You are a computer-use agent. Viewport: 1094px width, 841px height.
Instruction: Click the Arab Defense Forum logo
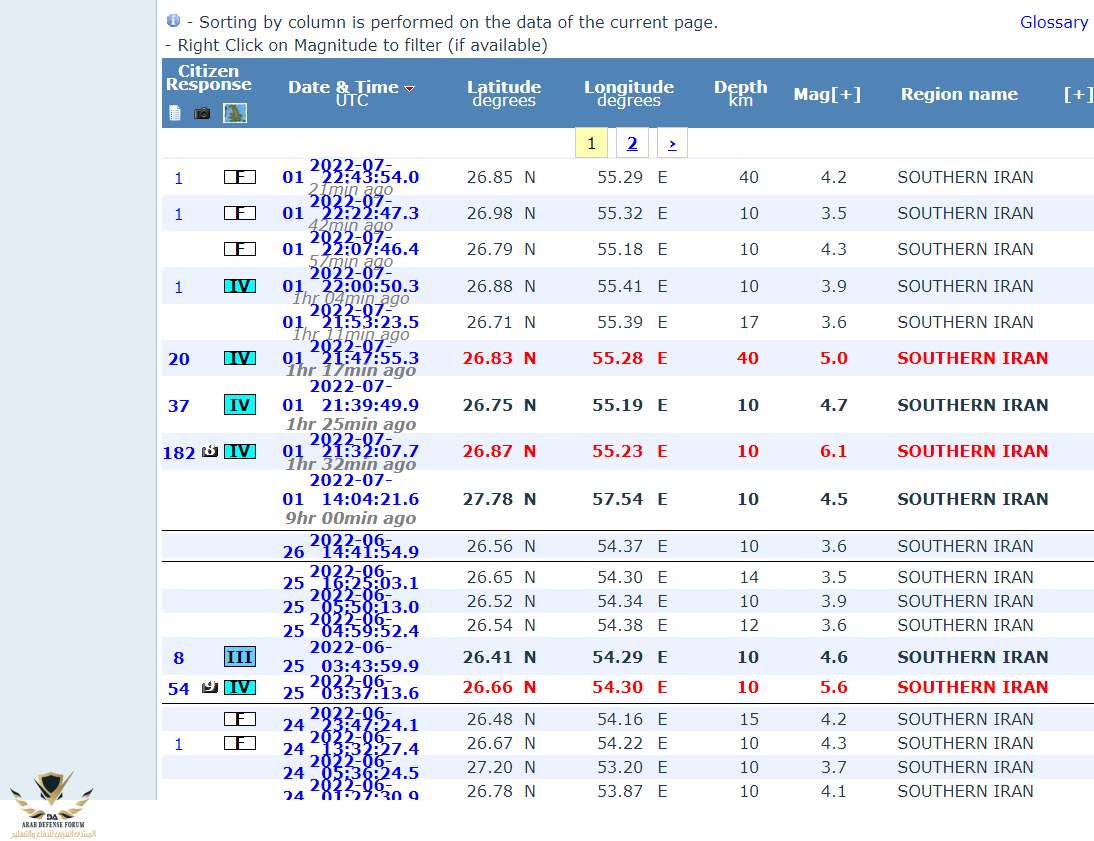[52, 805]
